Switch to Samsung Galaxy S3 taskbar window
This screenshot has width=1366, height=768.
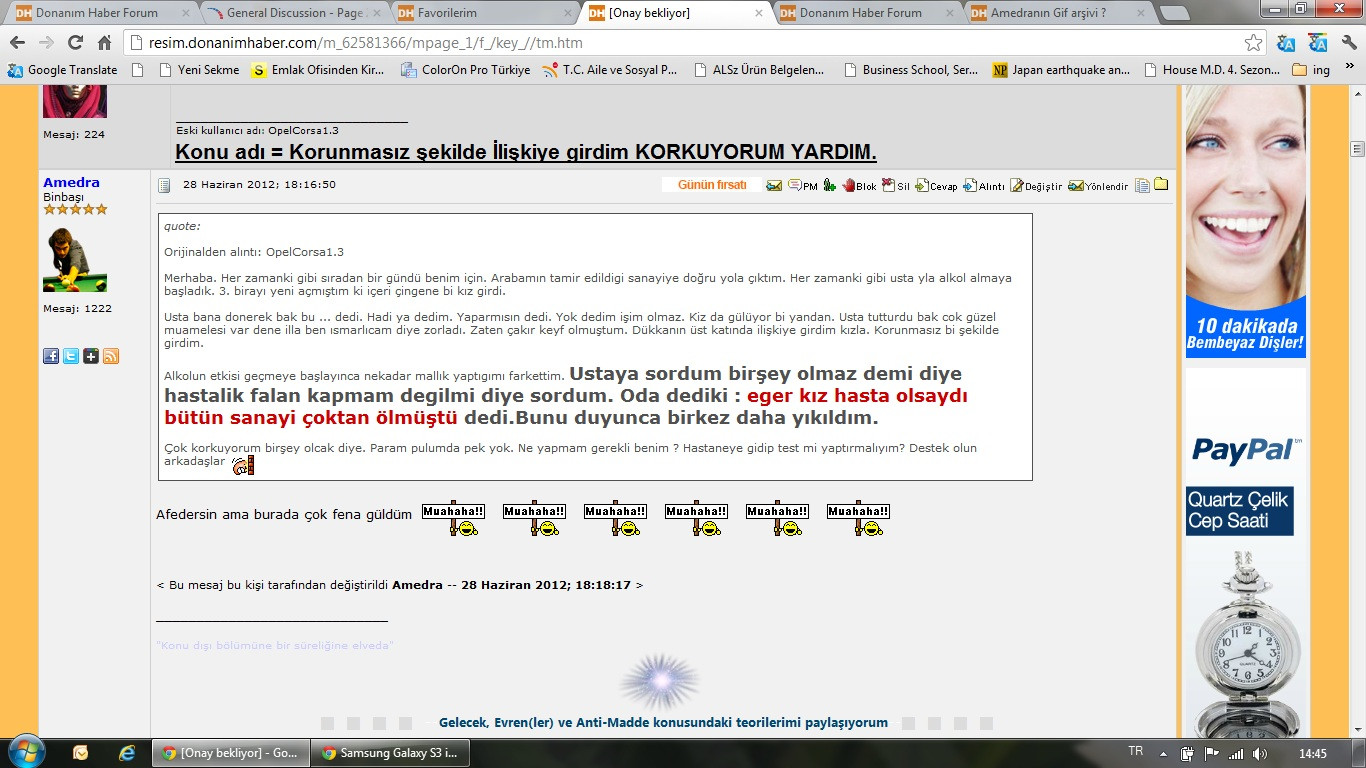click(x=388, y=753)
